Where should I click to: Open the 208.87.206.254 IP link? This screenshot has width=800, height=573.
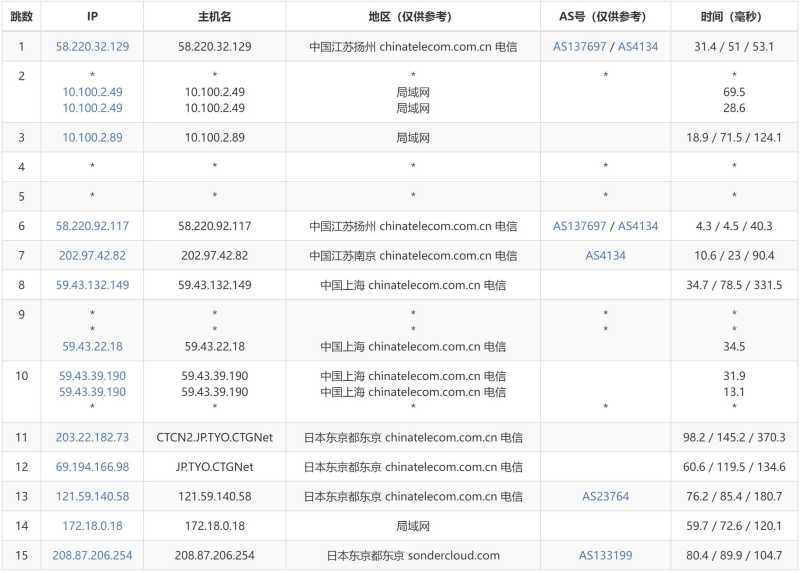[92, 555]
